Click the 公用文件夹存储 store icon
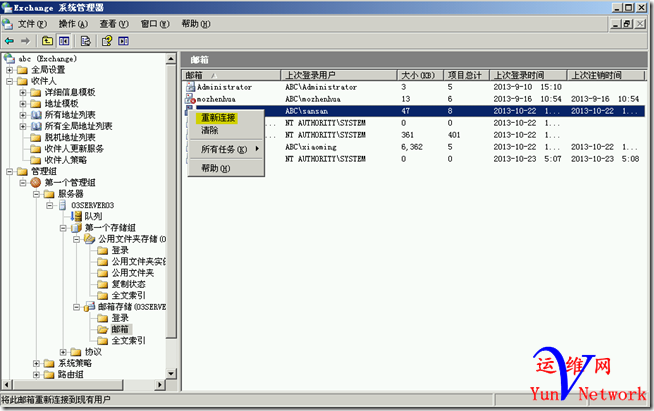The width and height of the screenshot is (654, 411). click(89, 239)
